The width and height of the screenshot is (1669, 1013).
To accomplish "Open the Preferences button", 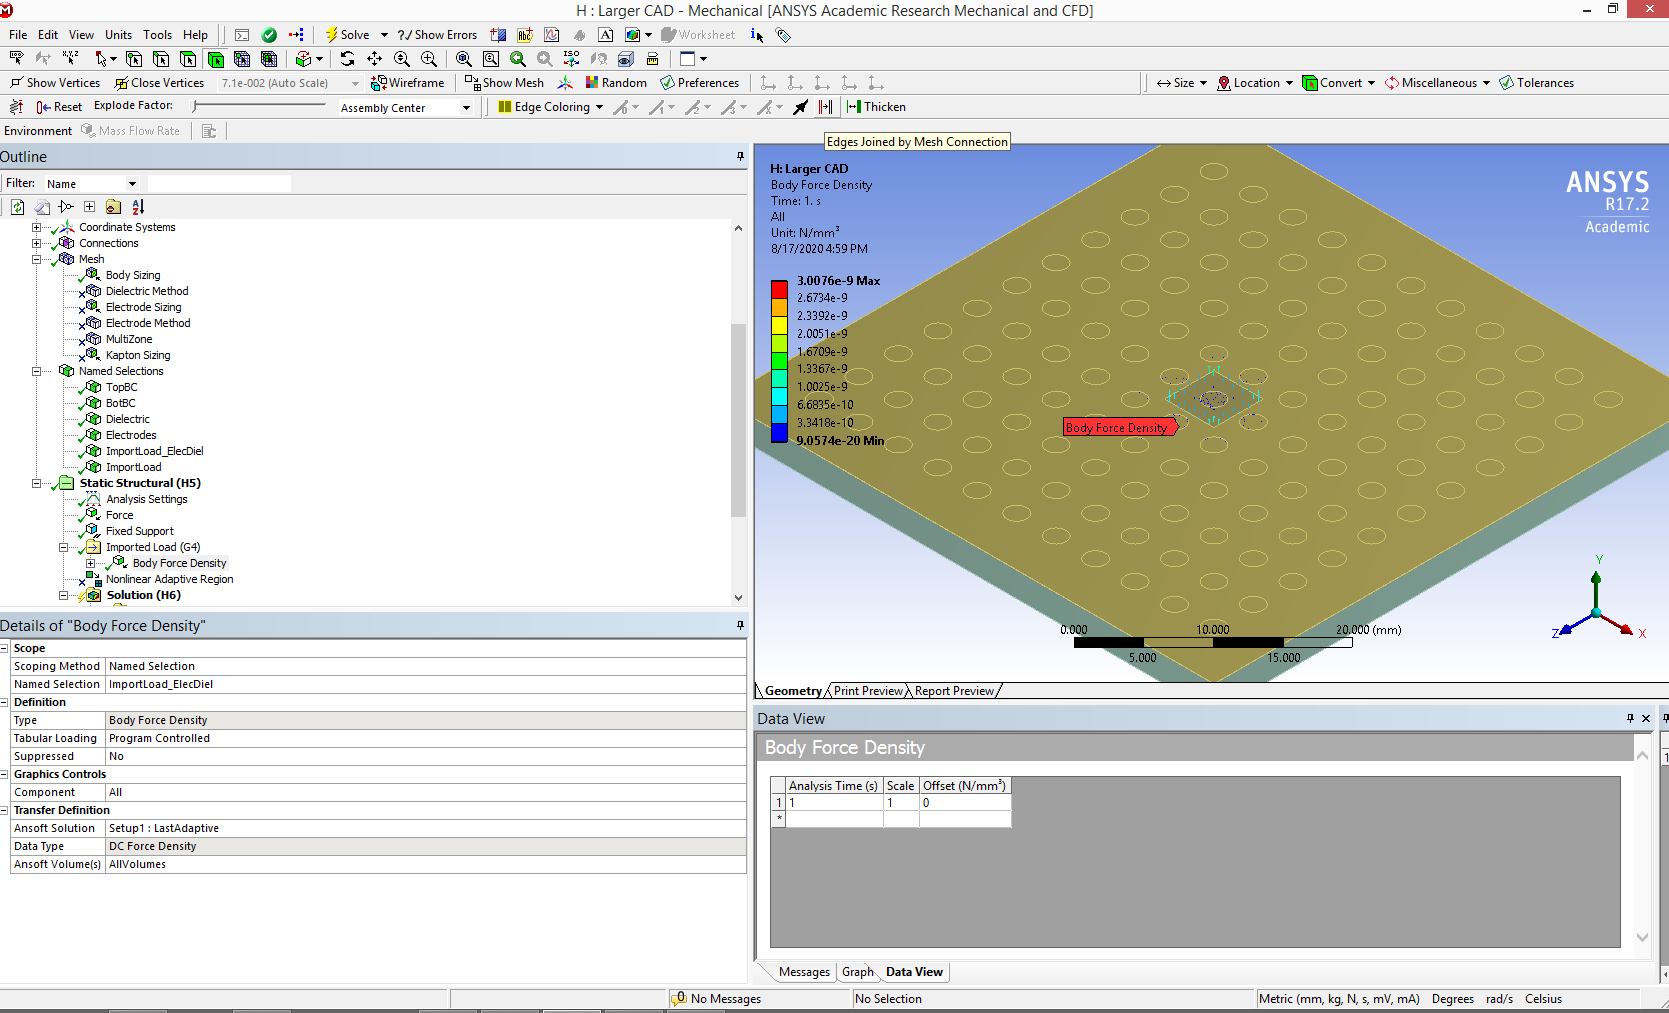I will 699,83.
